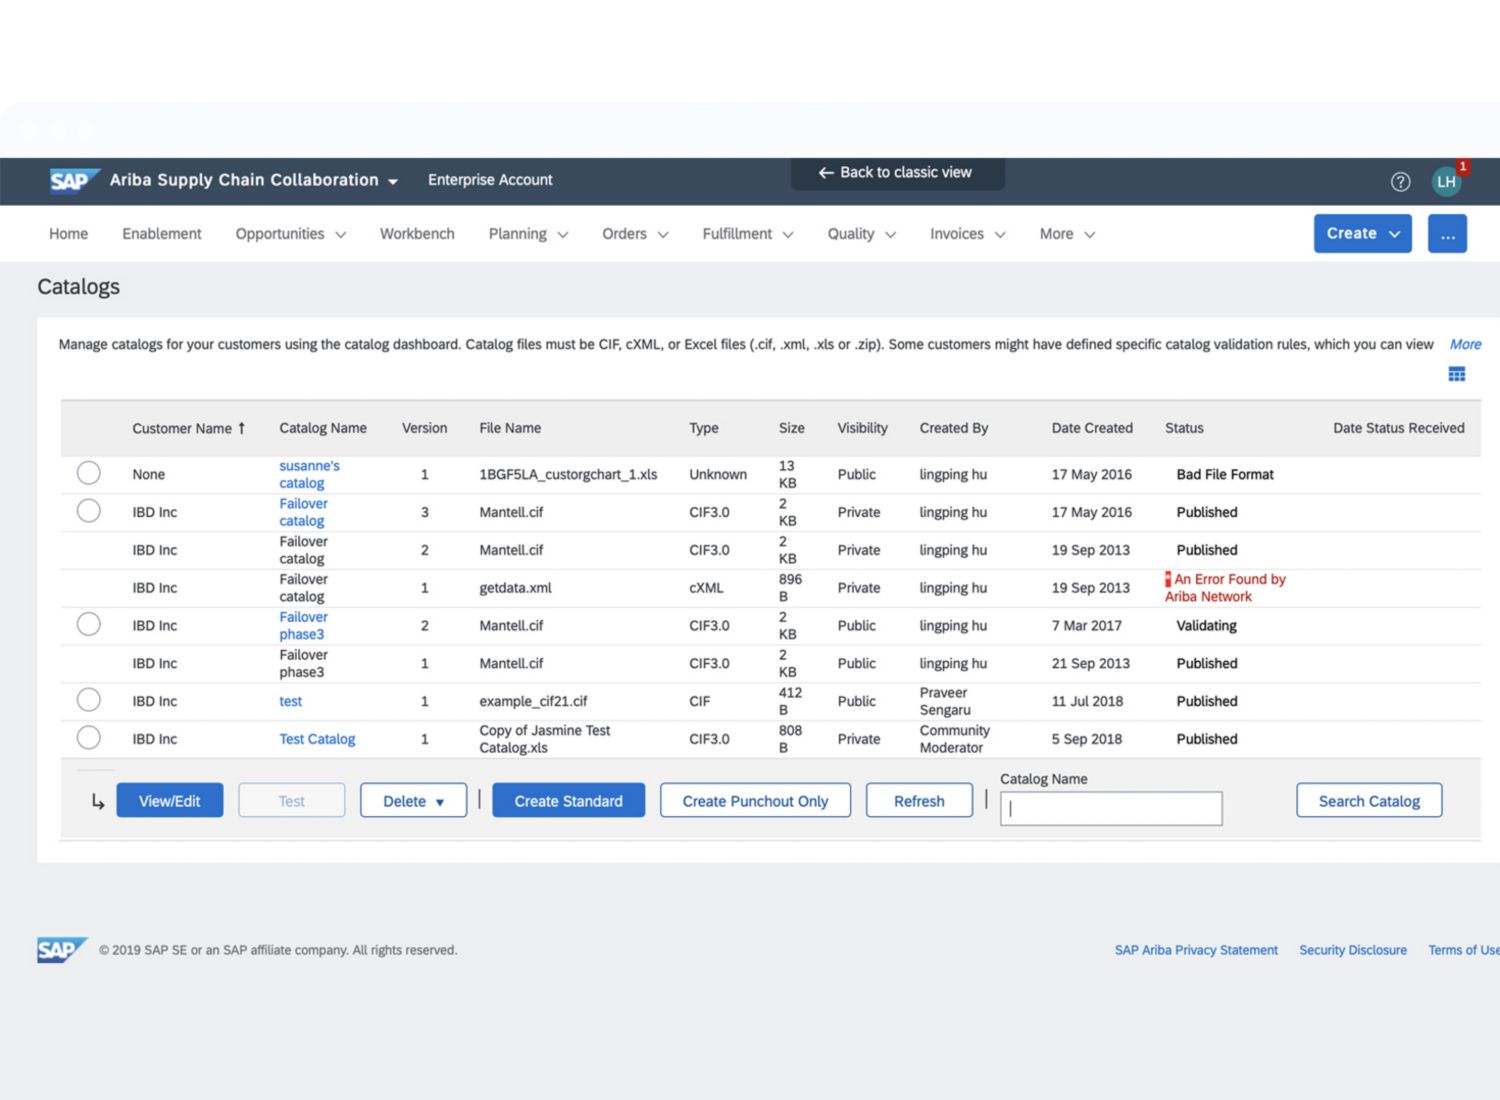Click the help question mark icon
The height and width of the screenshot is (1100, 1500).
(x=1400, y=181)
